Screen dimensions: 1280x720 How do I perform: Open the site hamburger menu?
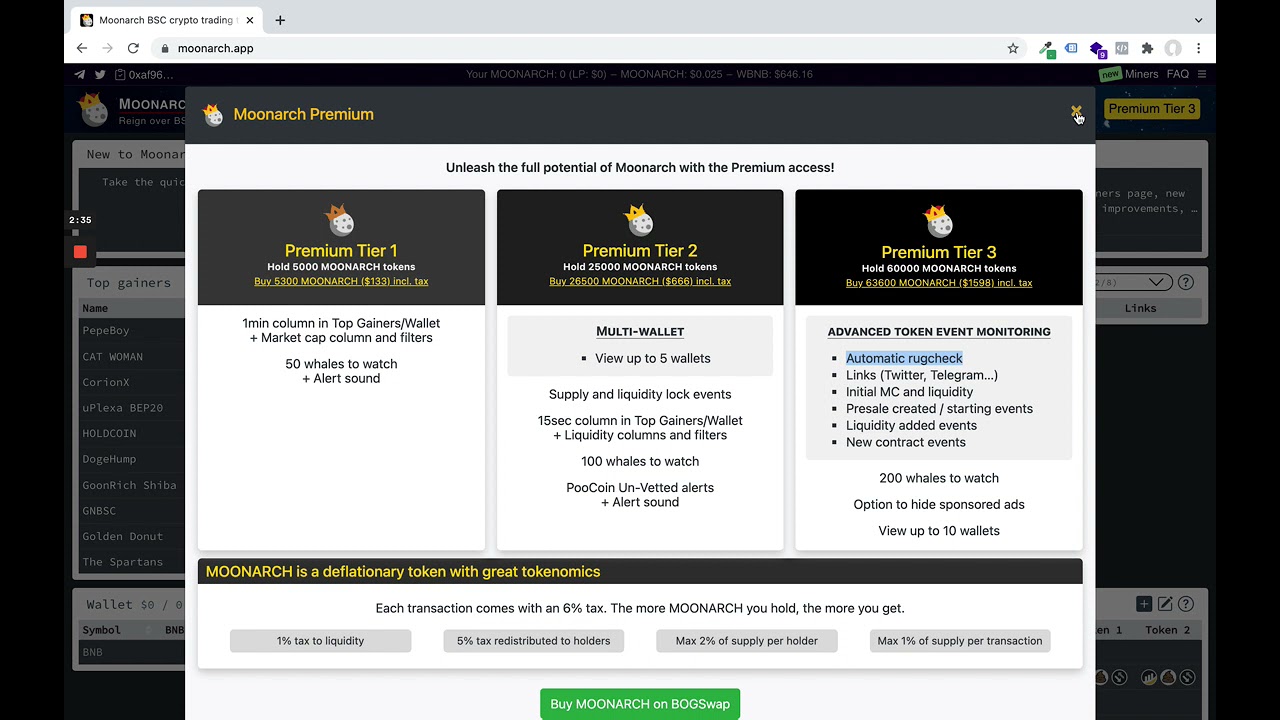[x=1202, y=74]
